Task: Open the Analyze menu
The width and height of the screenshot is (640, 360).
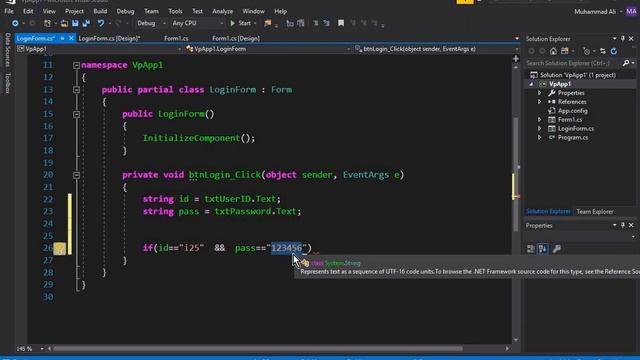Action: [x=222, y=11]
